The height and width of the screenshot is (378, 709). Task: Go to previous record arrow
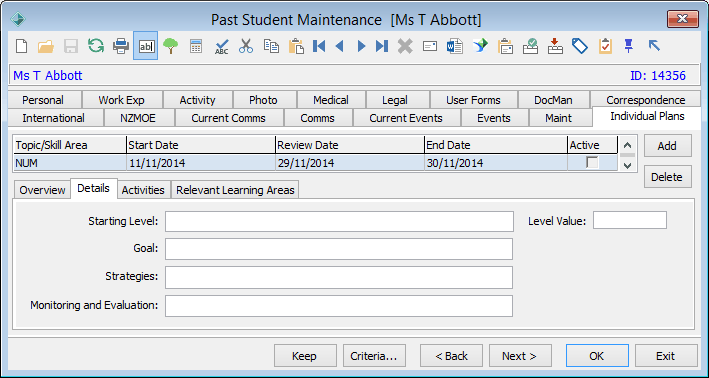(x=340, y=46)
